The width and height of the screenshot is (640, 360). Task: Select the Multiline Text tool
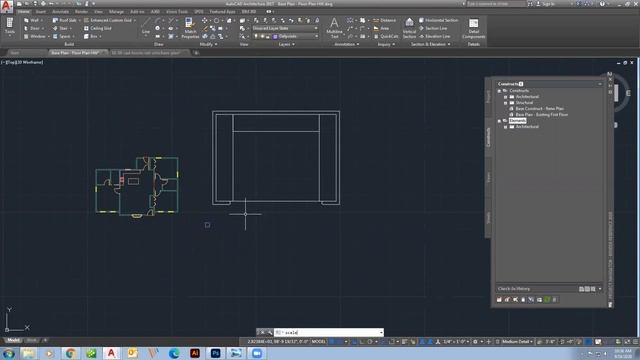pyautogui.click(x=334, y=28)
